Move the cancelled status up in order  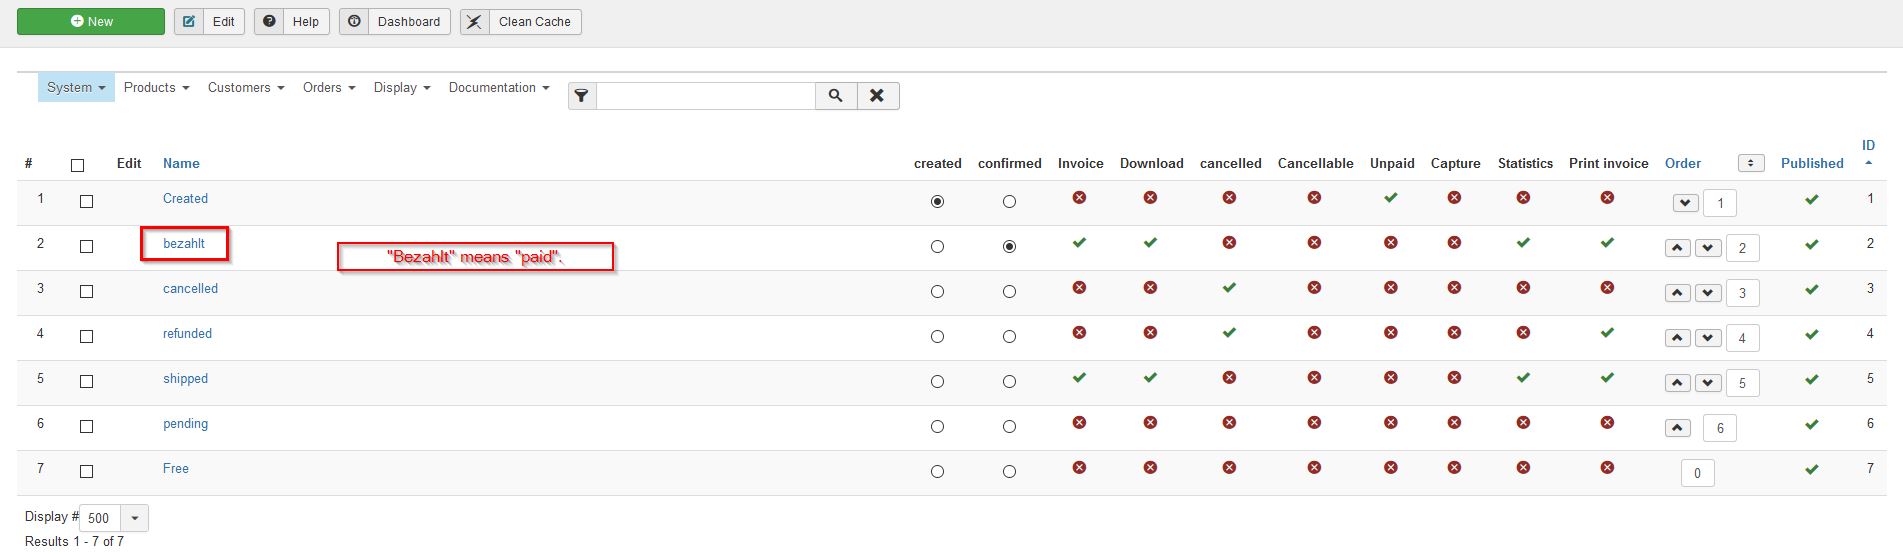click(x=1678, y=293)
